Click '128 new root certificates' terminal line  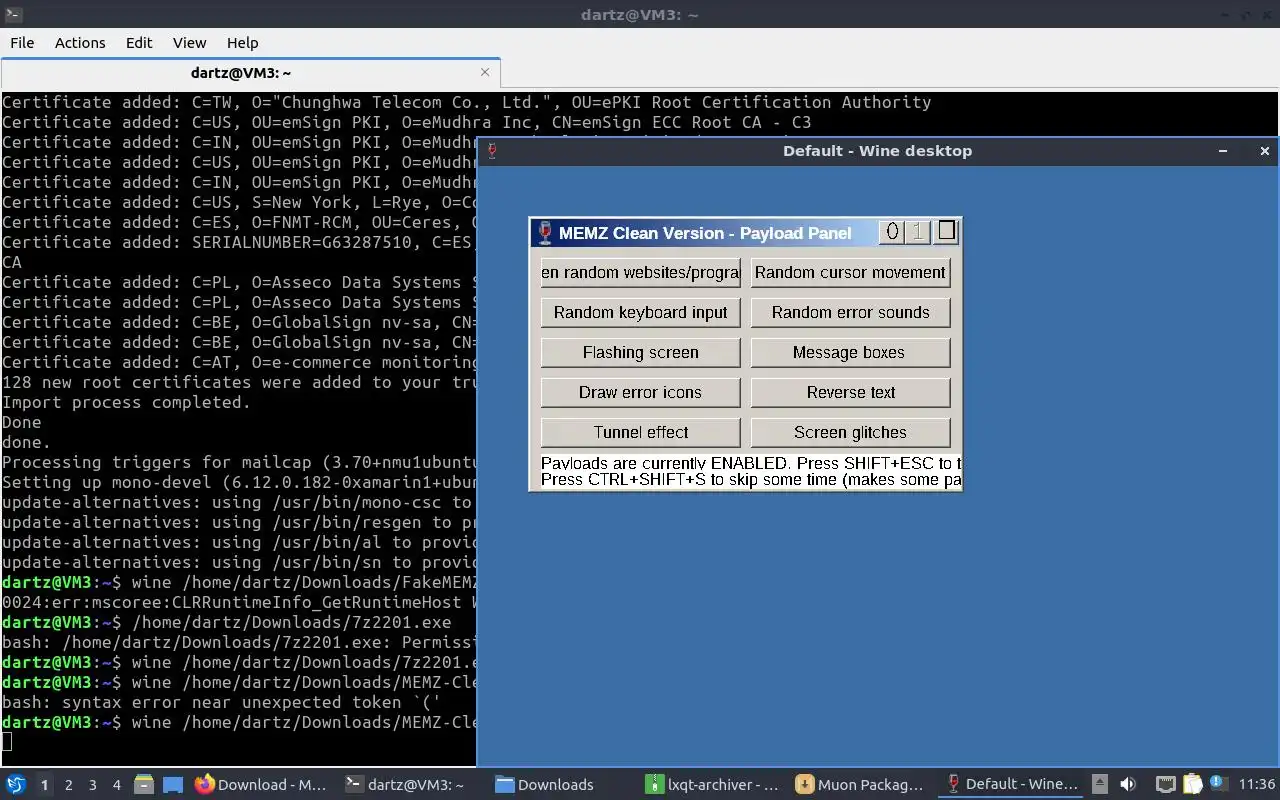coord(238,382)
